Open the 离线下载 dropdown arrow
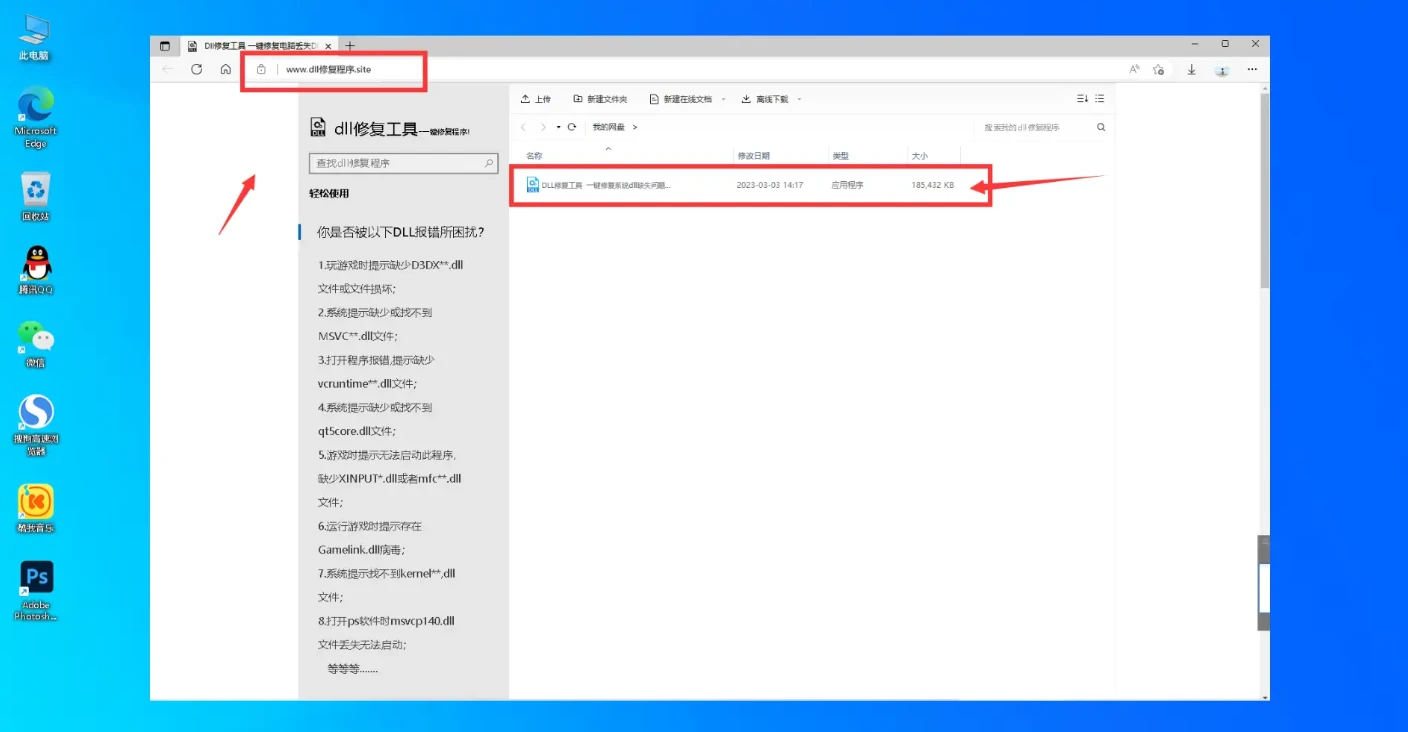This screenshot has width=1408, height=732. point(797,99)
